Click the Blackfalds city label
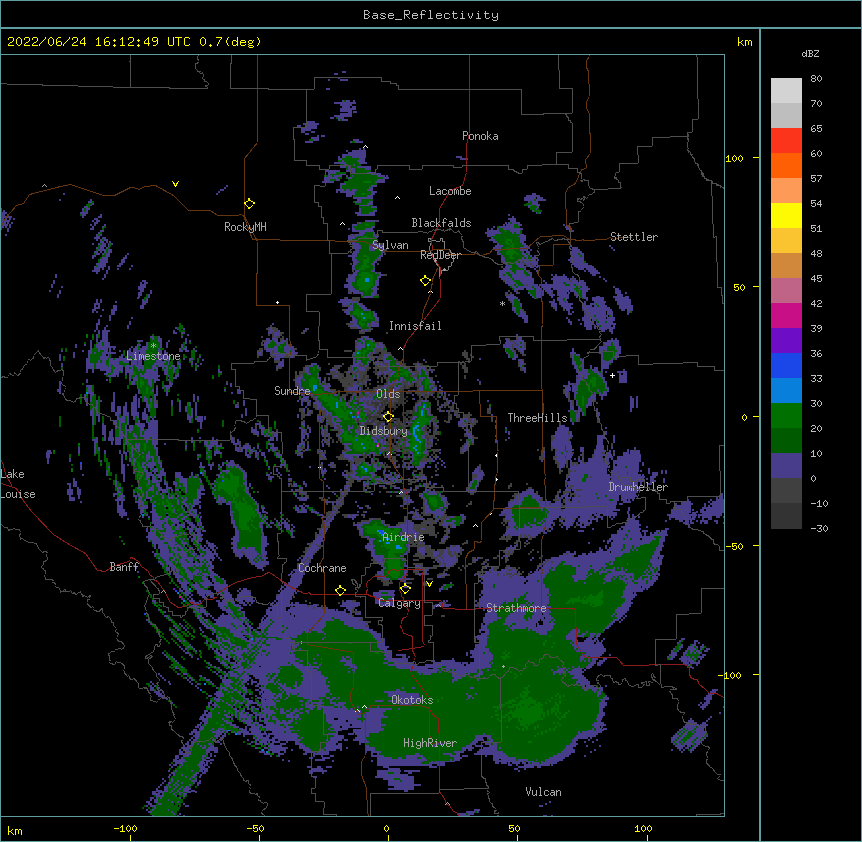The image size is (862, 842). pyautogui.click(x=441, y=223)
